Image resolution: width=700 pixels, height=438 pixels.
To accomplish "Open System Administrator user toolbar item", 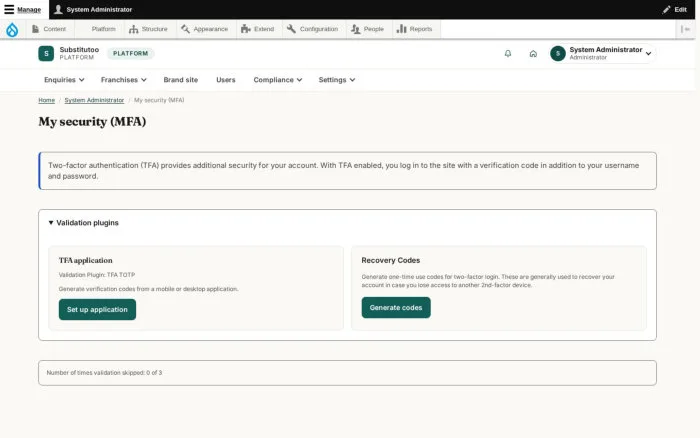I will point(93,9).
